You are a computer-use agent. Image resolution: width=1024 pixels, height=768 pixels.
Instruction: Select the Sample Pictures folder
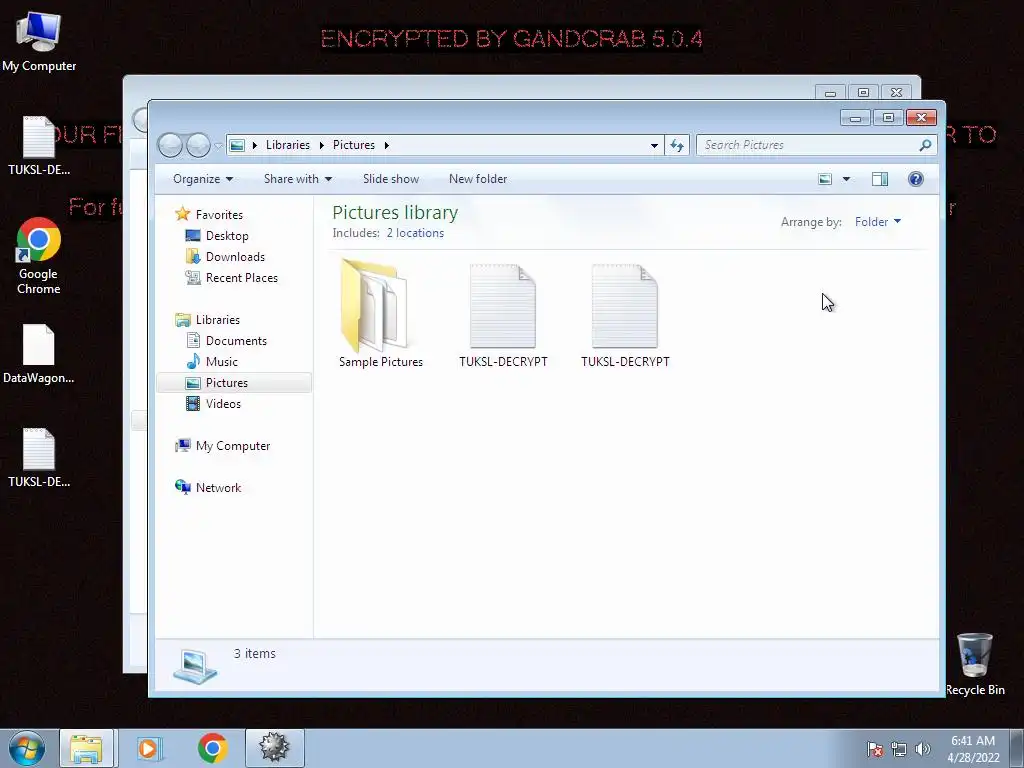[x=380, y=315]
